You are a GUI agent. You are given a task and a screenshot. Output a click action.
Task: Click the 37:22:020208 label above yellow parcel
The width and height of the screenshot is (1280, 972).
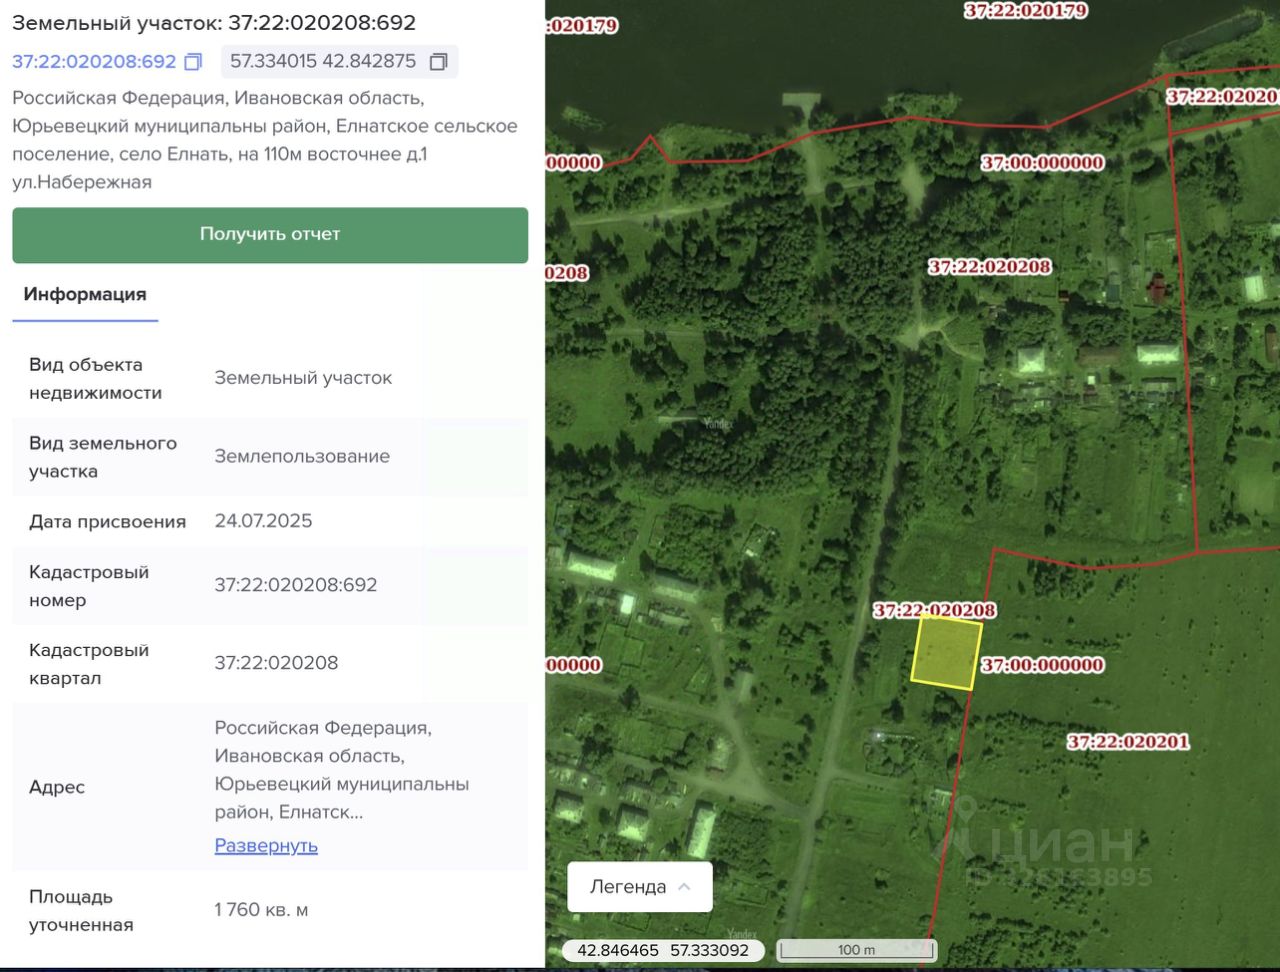click(x=934, y=610)
